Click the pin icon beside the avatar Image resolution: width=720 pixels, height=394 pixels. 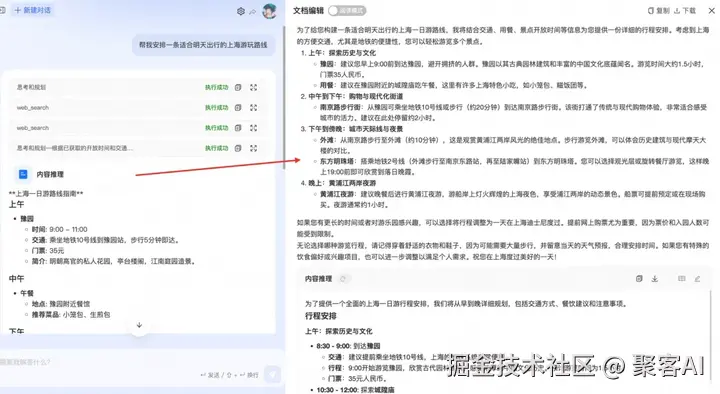[x=253, y=11]
